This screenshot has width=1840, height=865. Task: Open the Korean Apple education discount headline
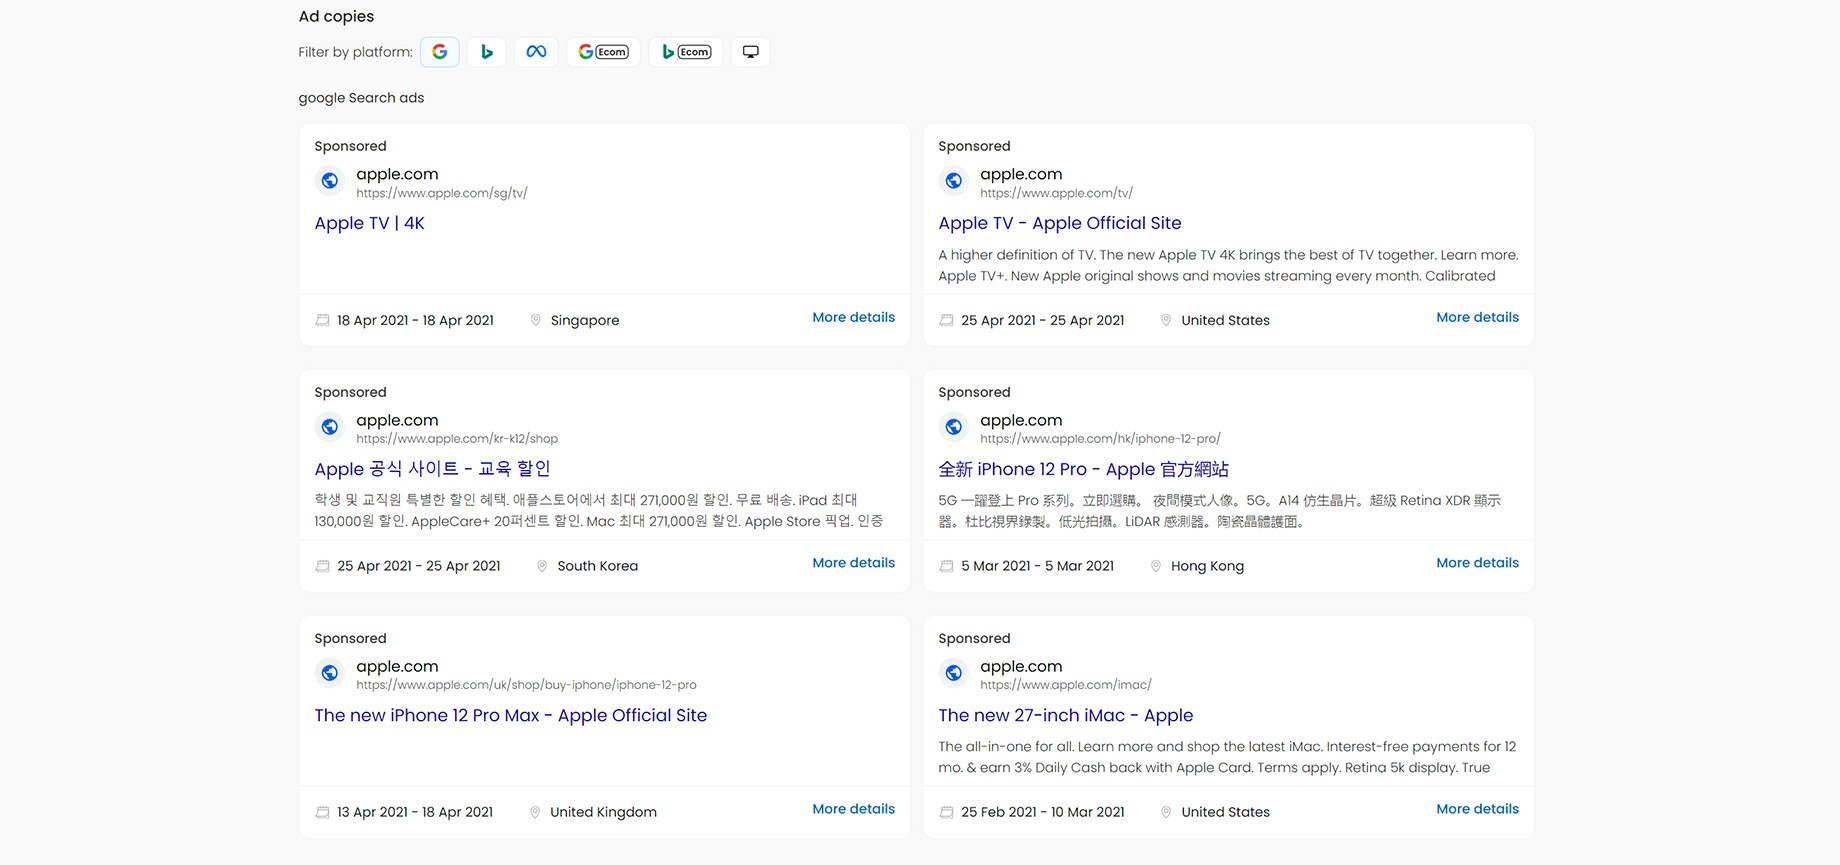click(433, 470)
